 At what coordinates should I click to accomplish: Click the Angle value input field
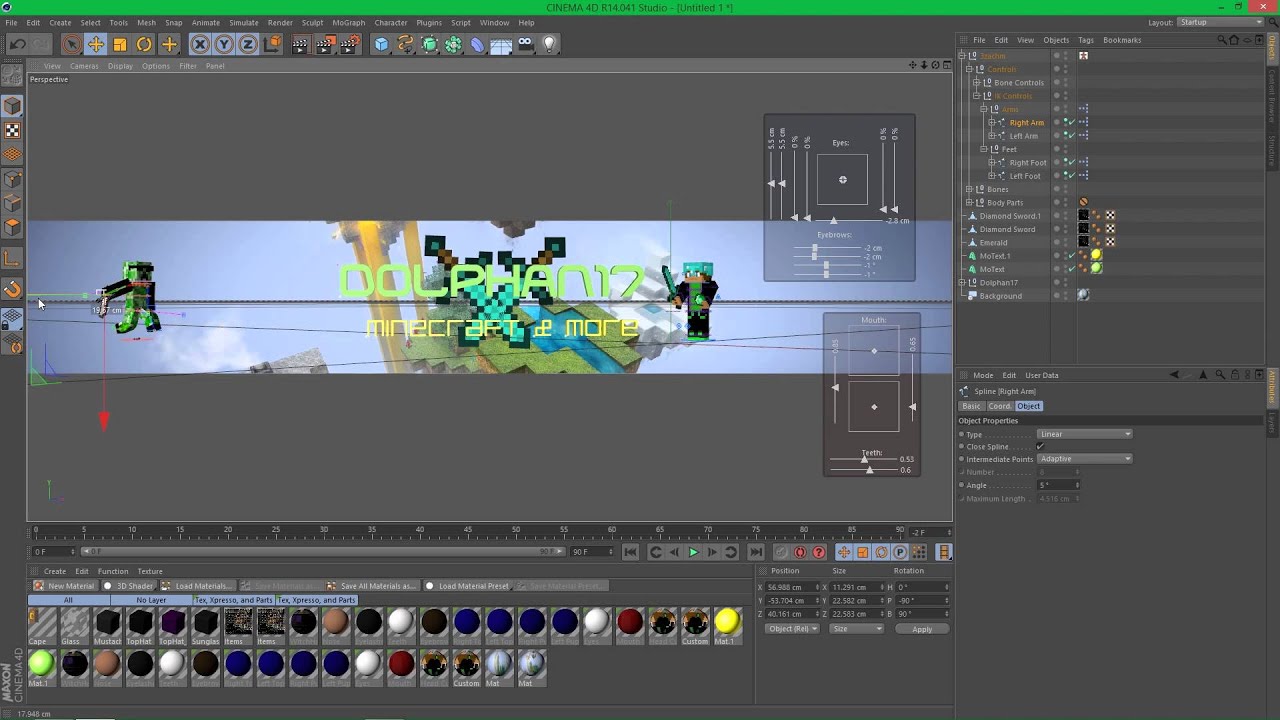pyautogui.click(x=1060, y=485)
